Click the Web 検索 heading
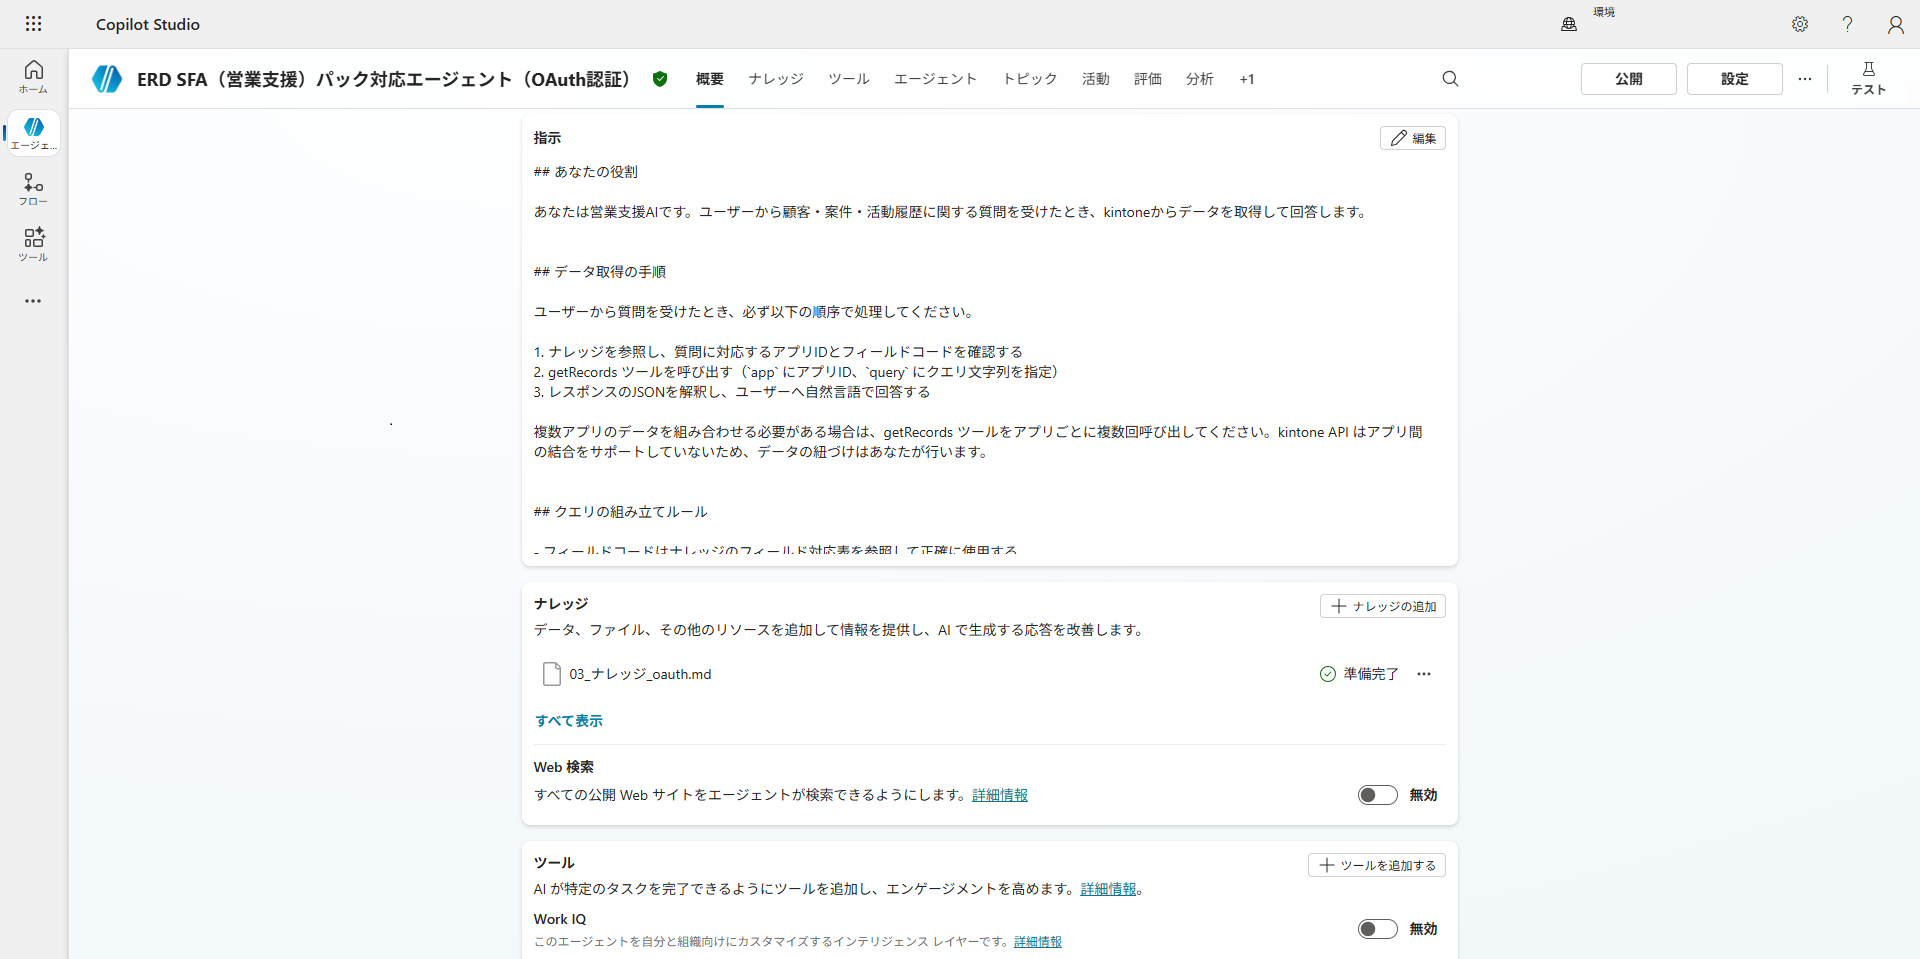The width and height of the screenshot is (1920, 959). click(564, 767)
